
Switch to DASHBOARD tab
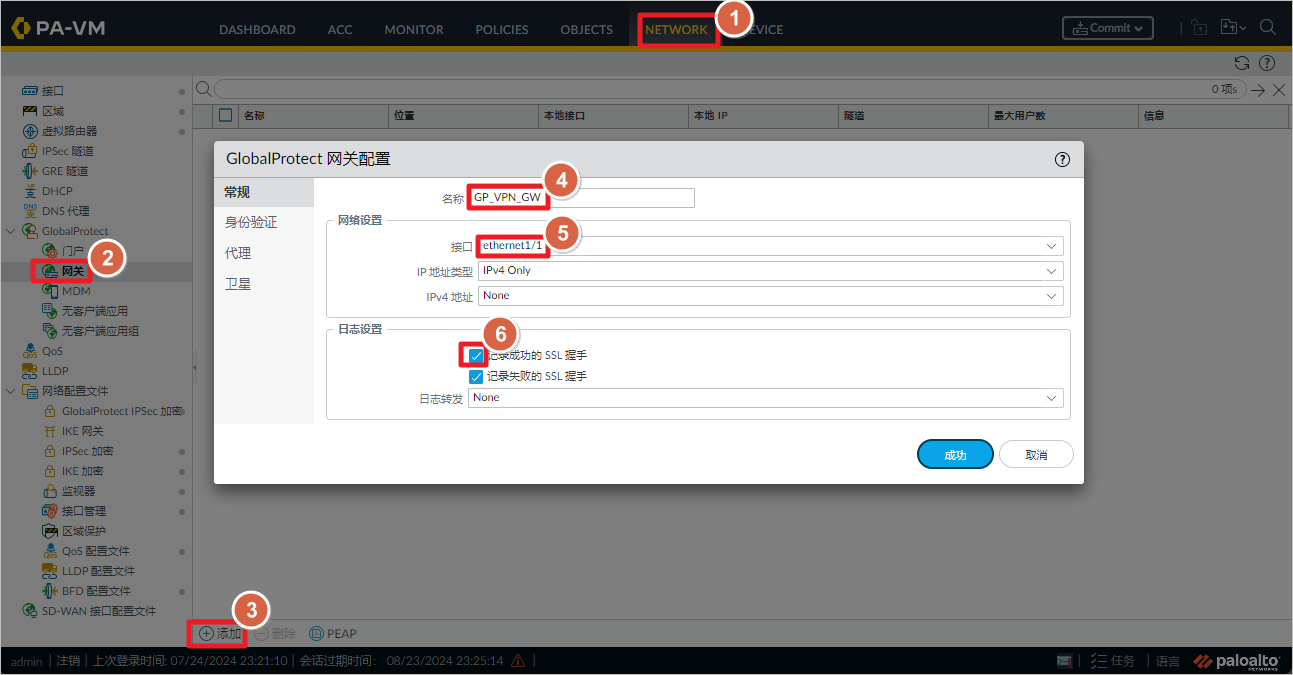pos(257,29)
